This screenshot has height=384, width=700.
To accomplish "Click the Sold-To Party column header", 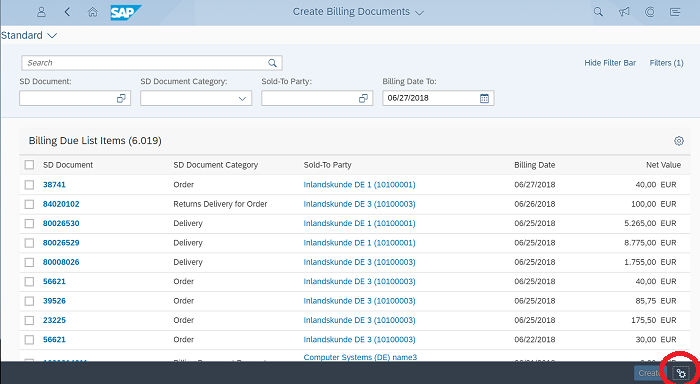I will tap(328, 165).
